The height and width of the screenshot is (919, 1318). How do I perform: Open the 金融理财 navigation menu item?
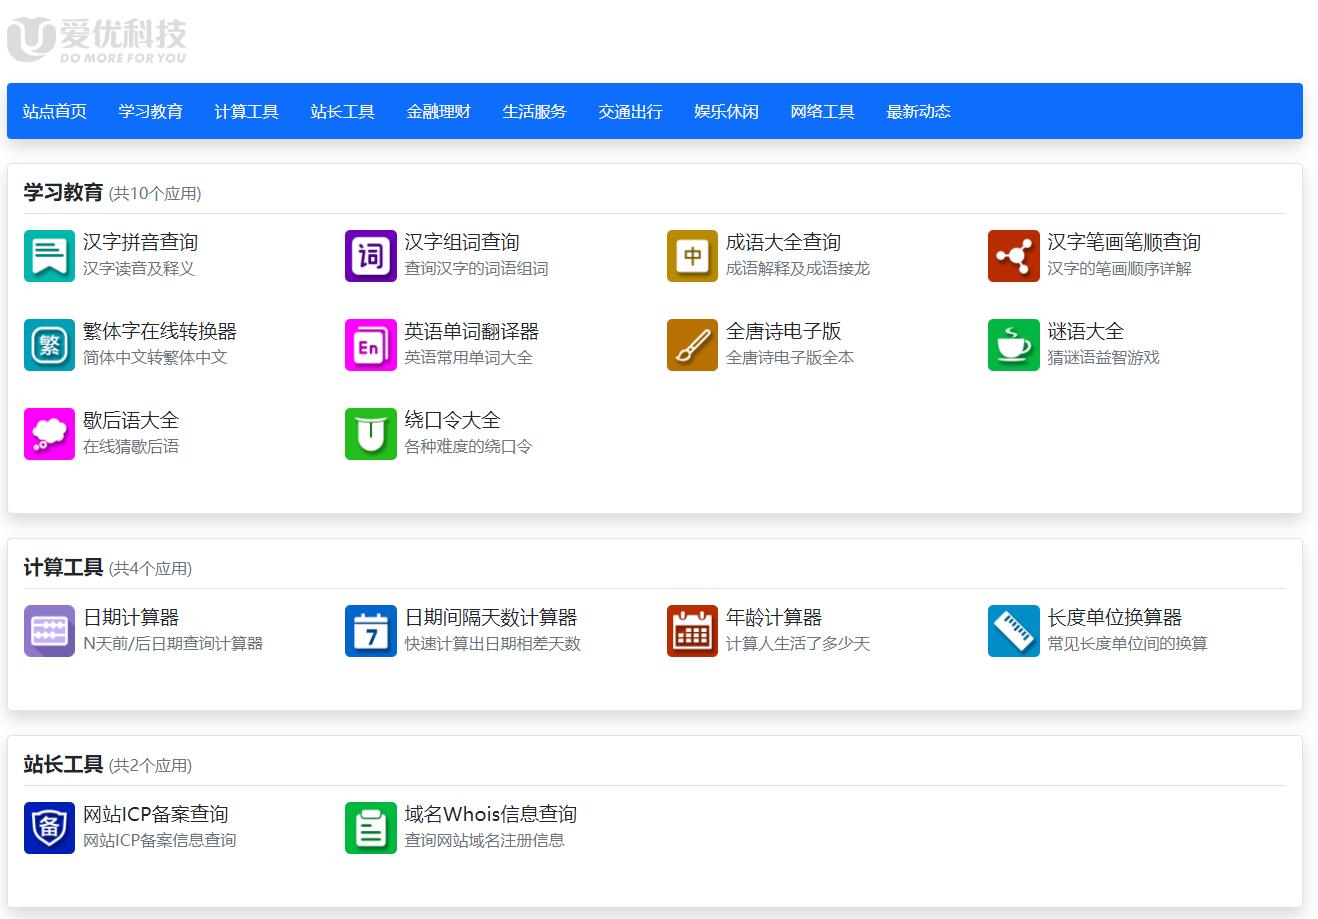tap(438, 111)
